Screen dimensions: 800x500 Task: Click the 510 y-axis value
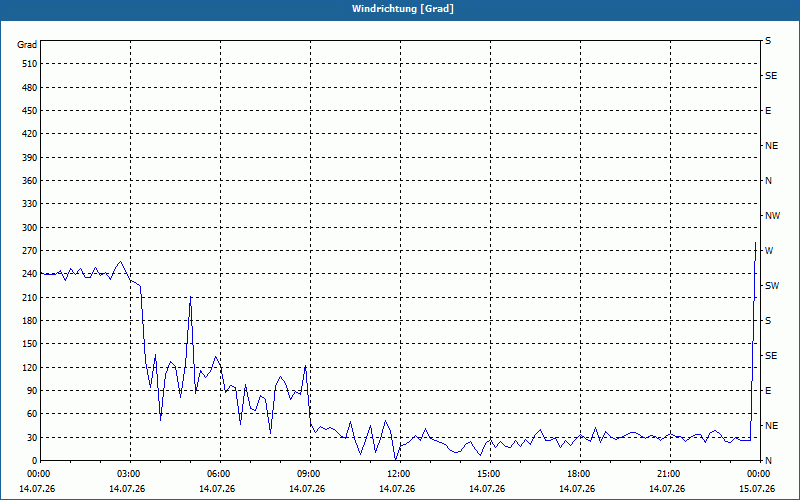click(30, 64)
